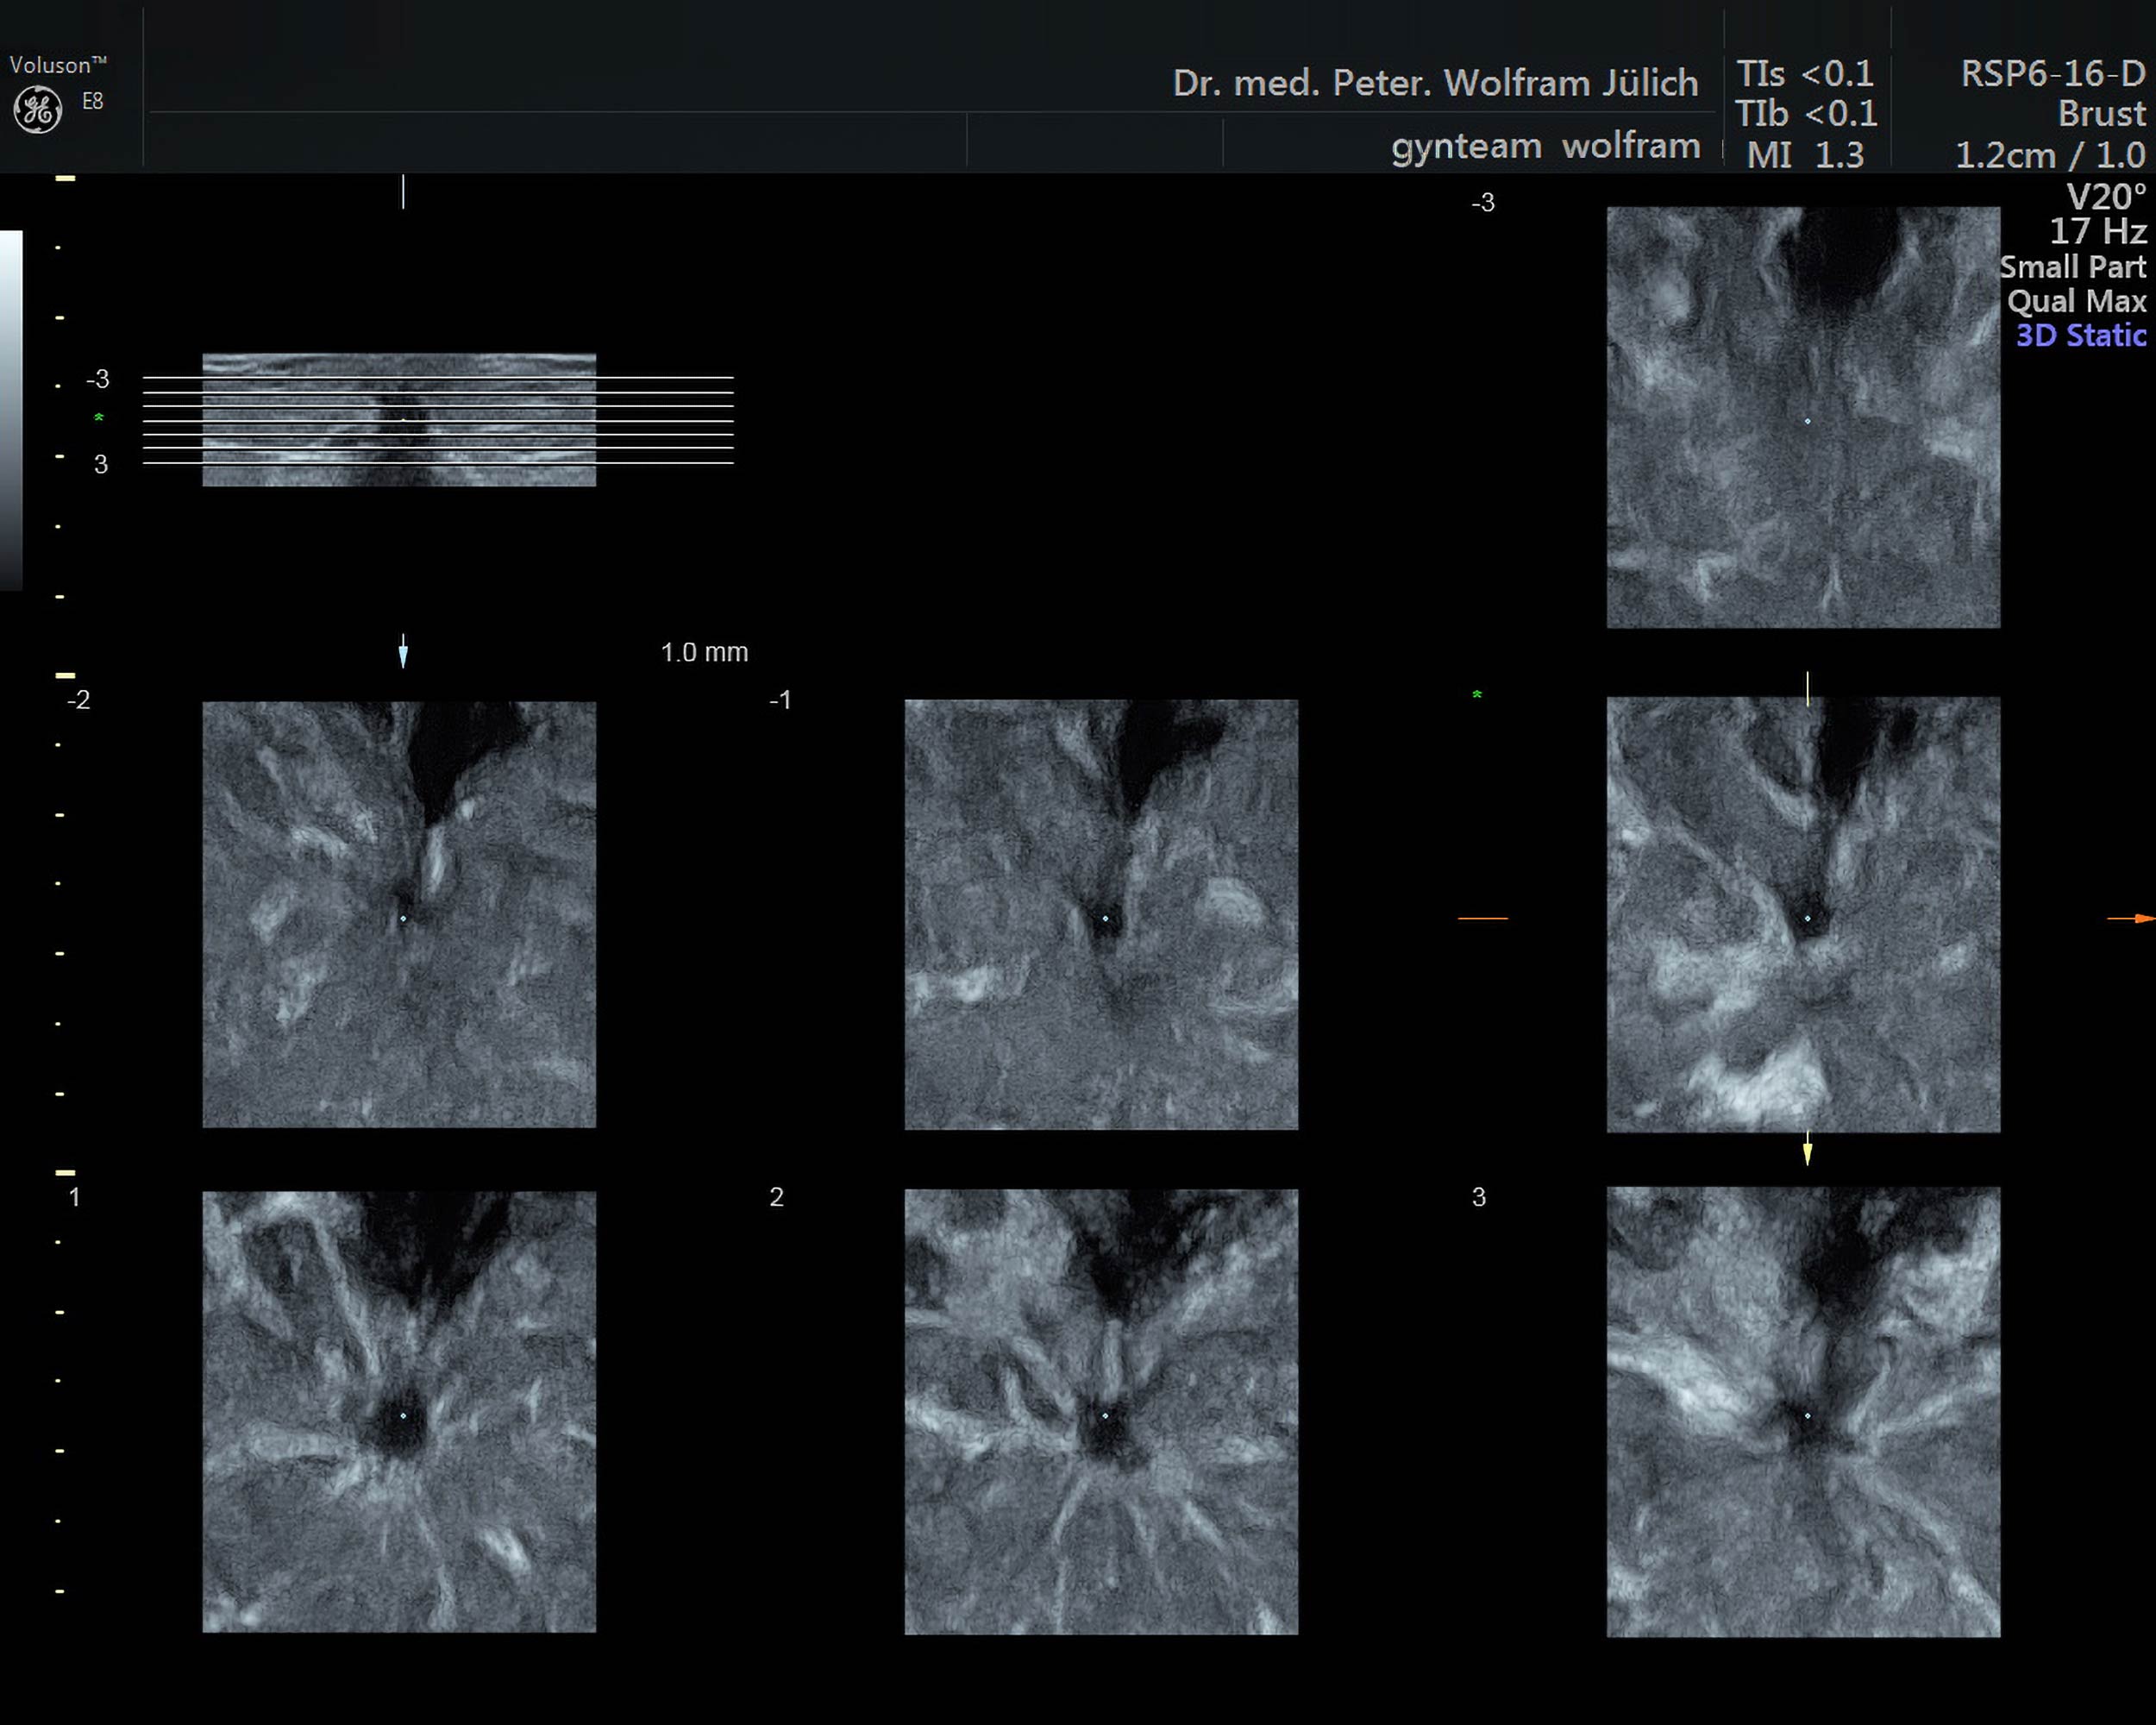Click the light blue arrow below overview
Screen dimensions: 2156x1725
403,652
